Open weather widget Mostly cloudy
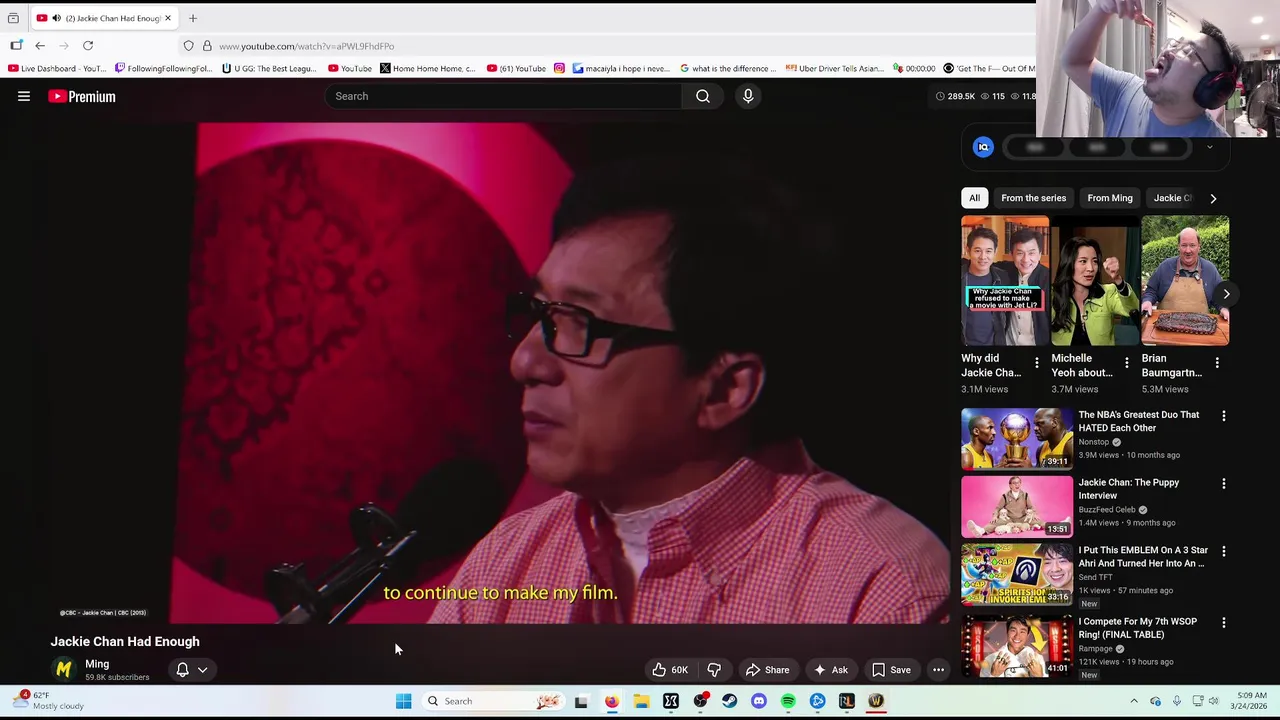The height and width of the screenshot is (720, 1280). (x=46, y=700)
